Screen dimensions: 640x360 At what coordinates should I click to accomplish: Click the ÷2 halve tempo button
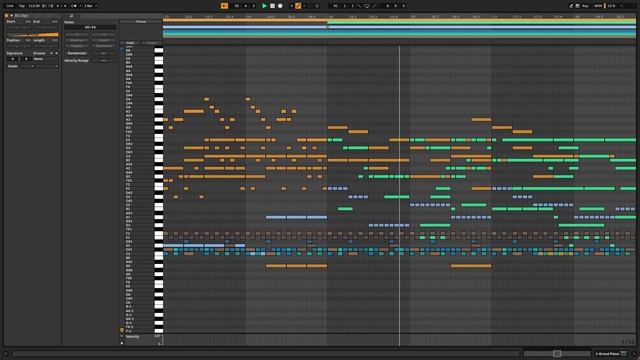[77, 35]
